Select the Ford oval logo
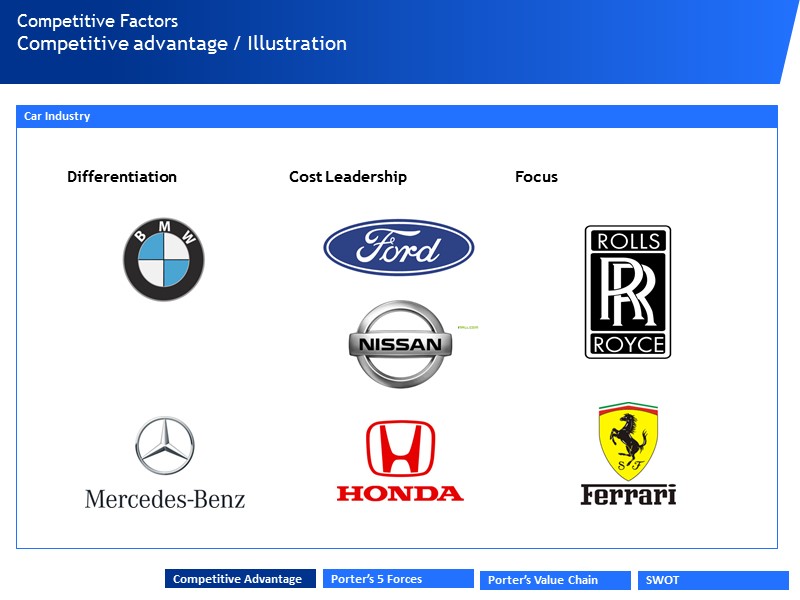Viewport: 800px width, 600px height. (399, 248)
